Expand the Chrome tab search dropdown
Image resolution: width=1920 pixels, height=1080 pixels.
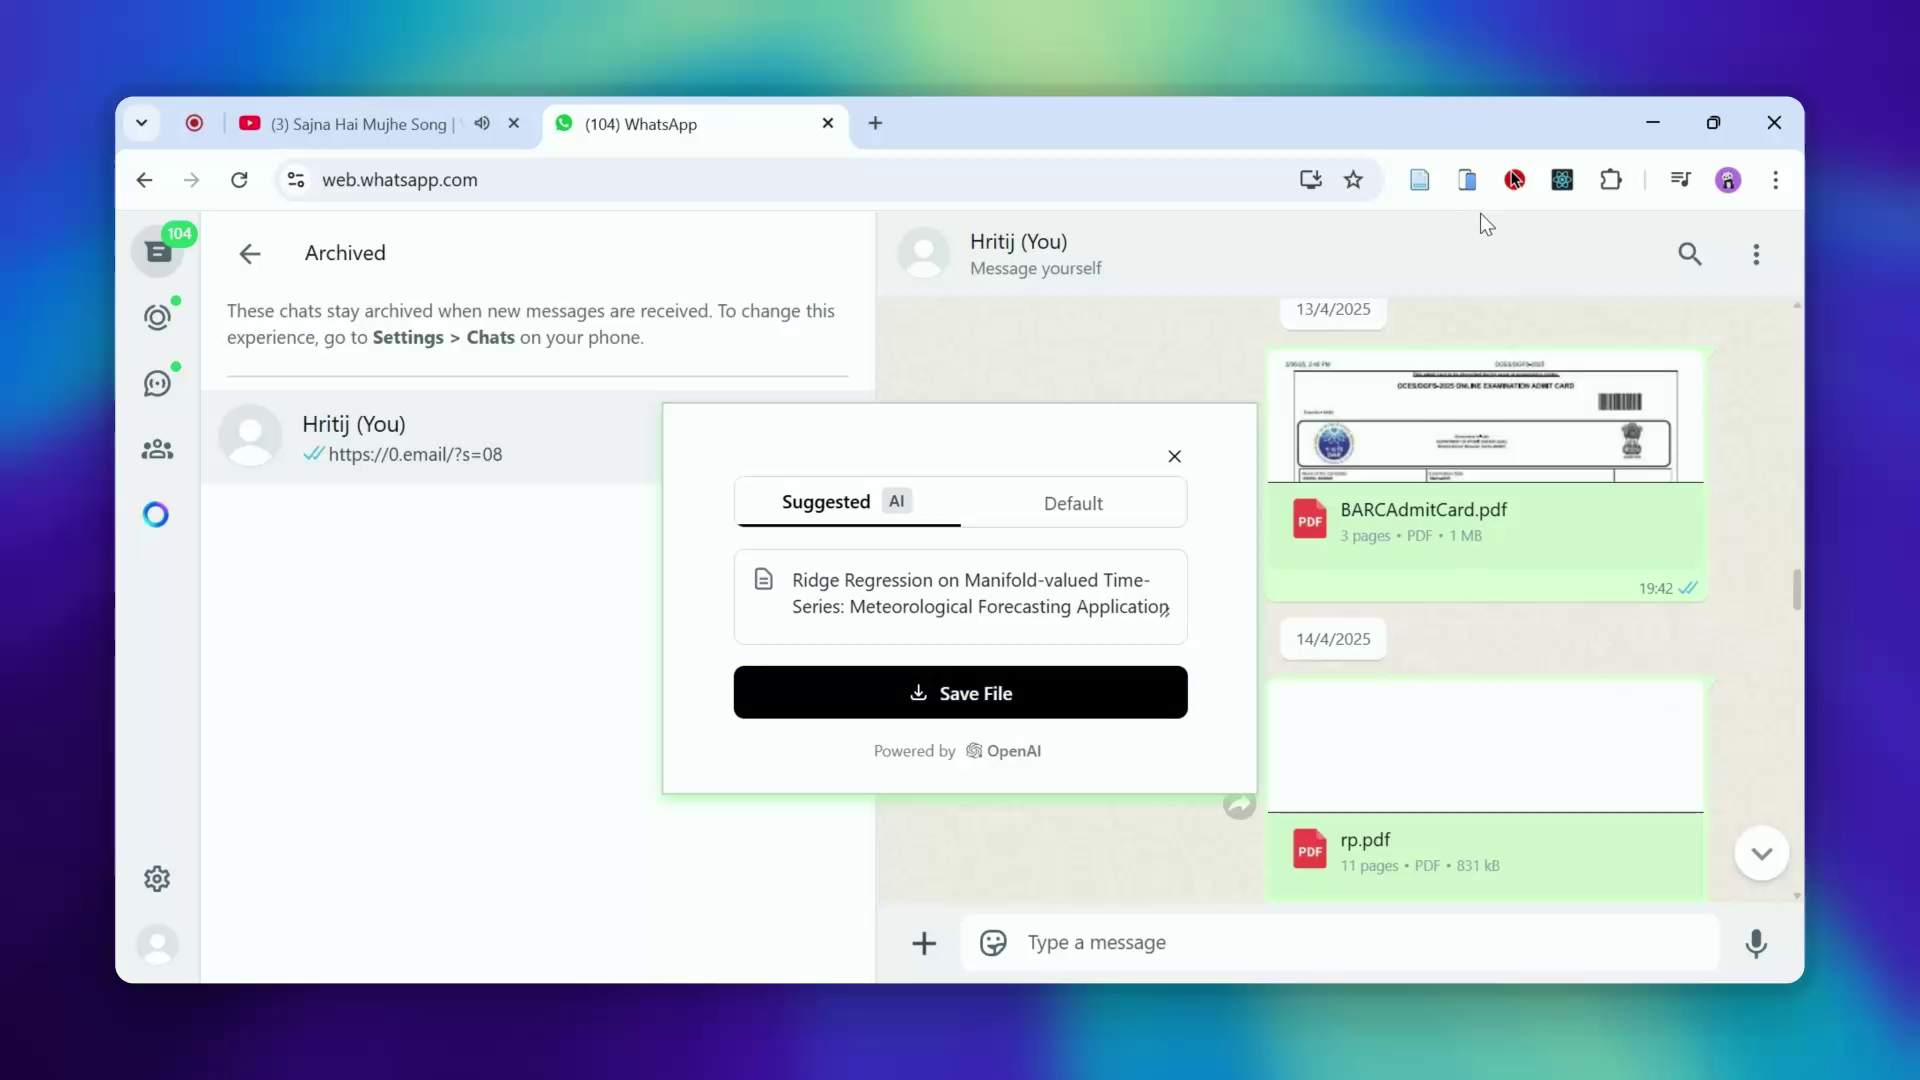click(x=141, y=123)
